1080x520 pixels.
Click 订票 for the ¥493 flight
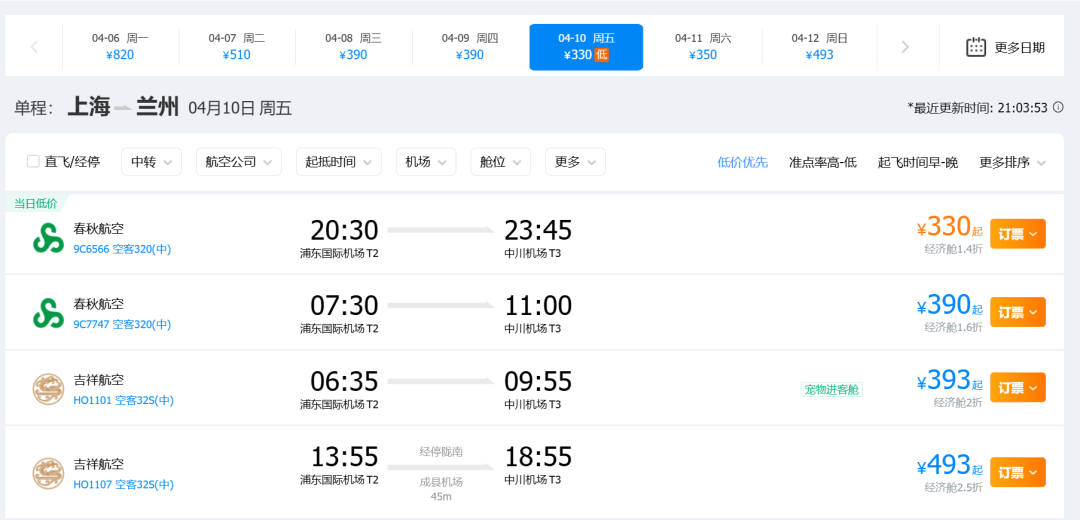click(1017, 472)
